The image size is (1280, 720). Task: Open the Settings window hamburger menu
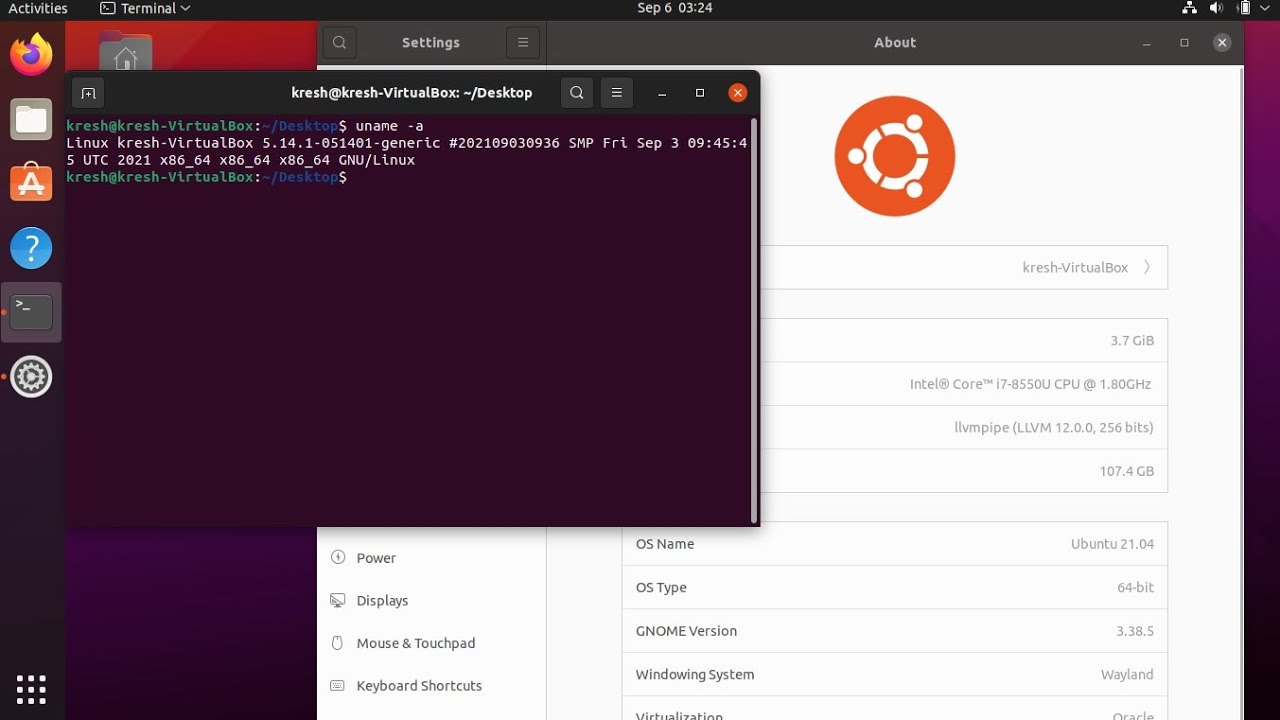(x=523, y=43)
